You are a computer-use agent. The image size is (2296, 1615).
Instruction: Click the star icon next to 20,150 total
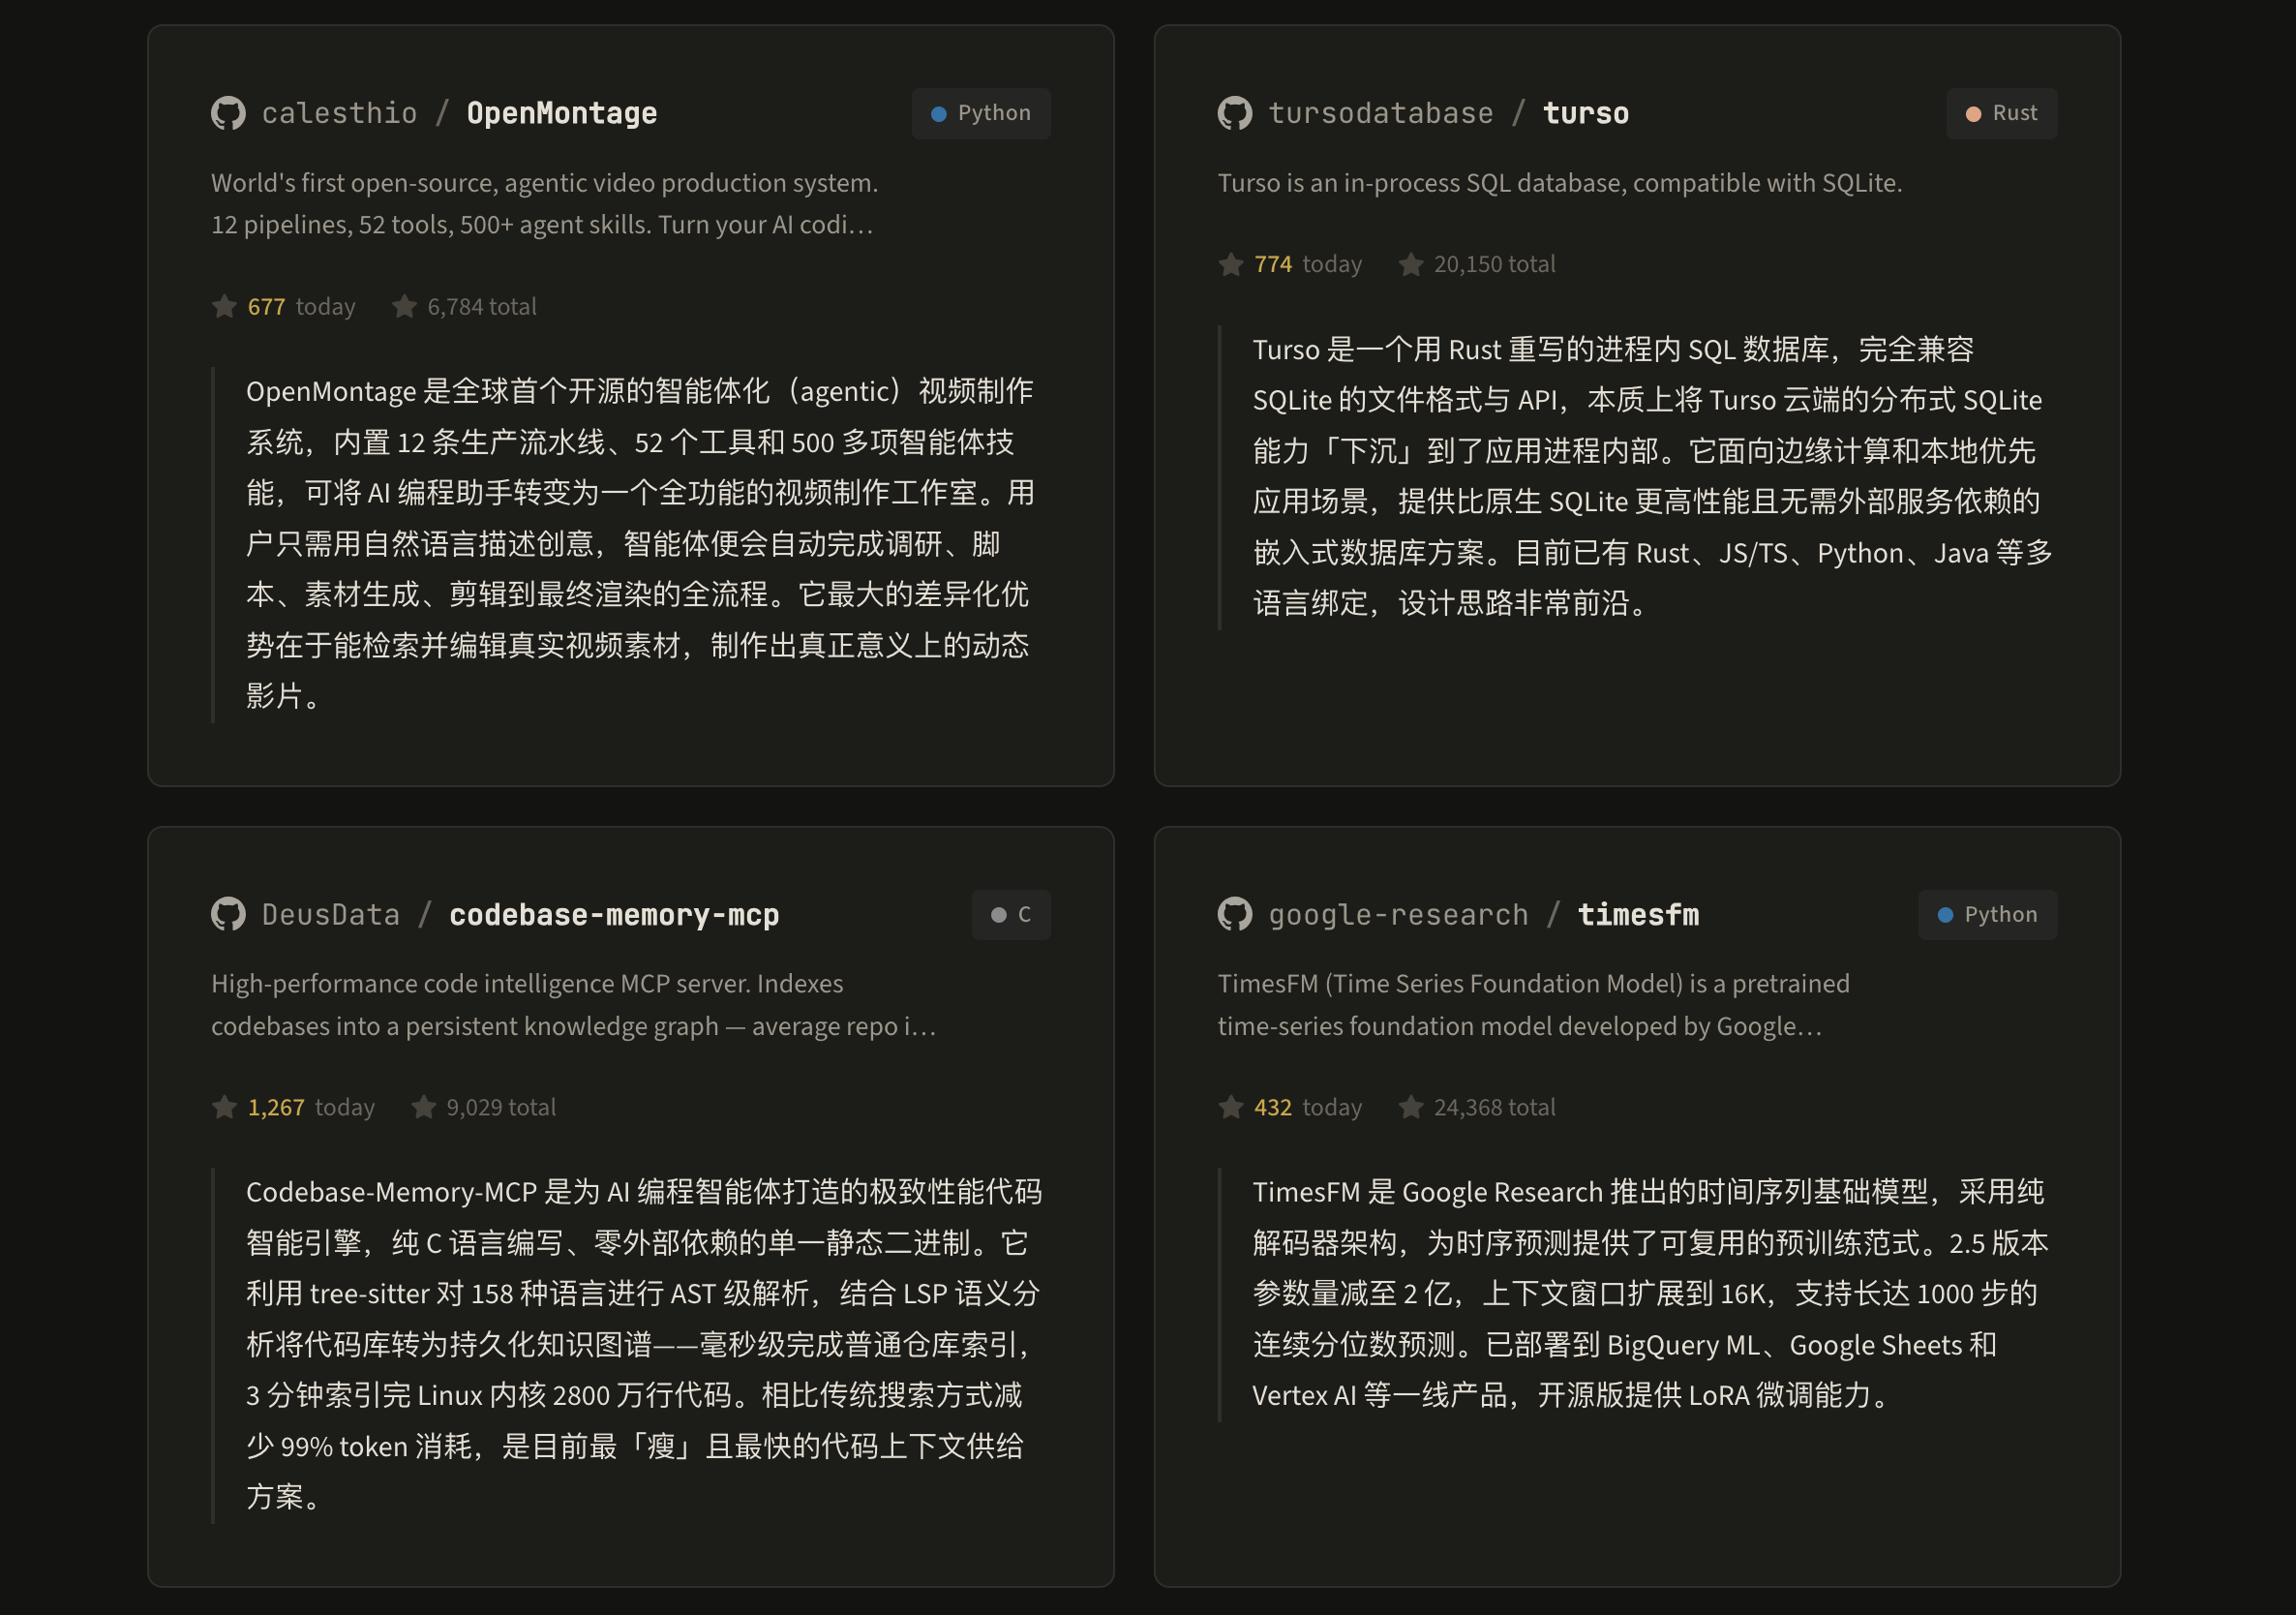click(x=1411, y=264)
